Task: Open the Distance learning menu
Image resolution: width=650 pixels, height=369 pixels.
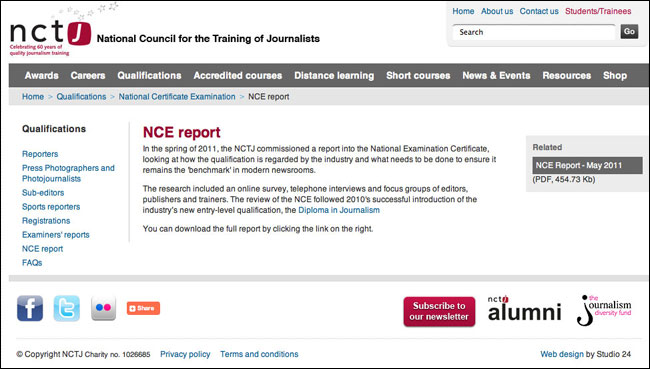Action: pyautogui.click(x=334, y=75)
